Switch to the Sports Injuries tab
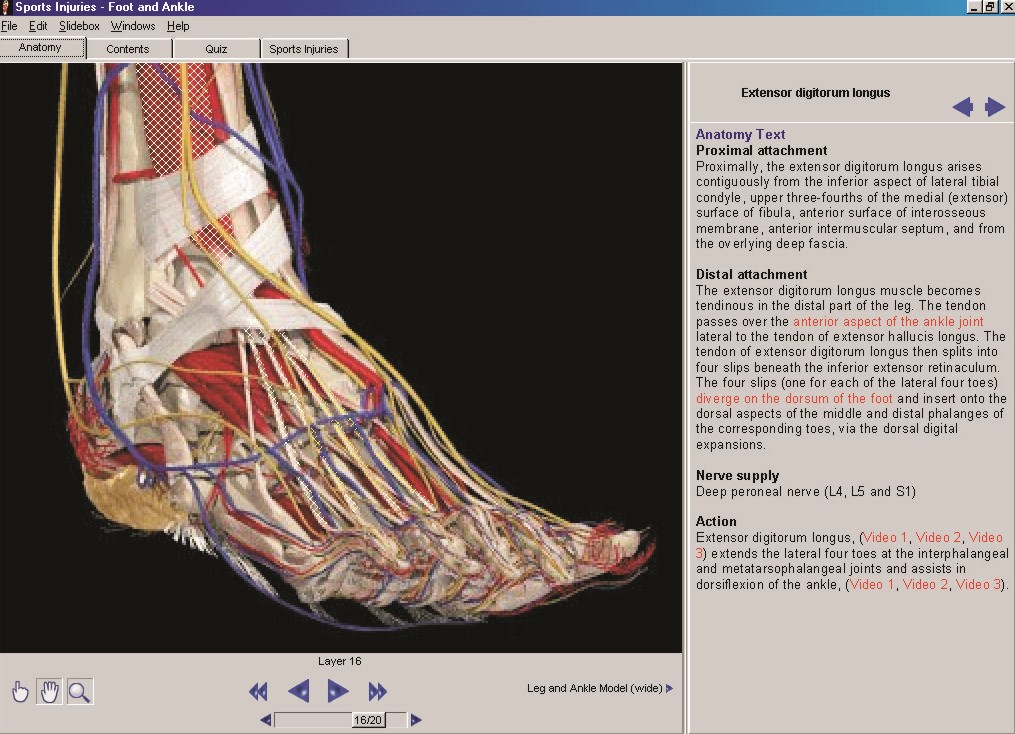Image resolution: width=1015 pixels, height=734 pixels. pyautogui.click(x=304, y=49)
